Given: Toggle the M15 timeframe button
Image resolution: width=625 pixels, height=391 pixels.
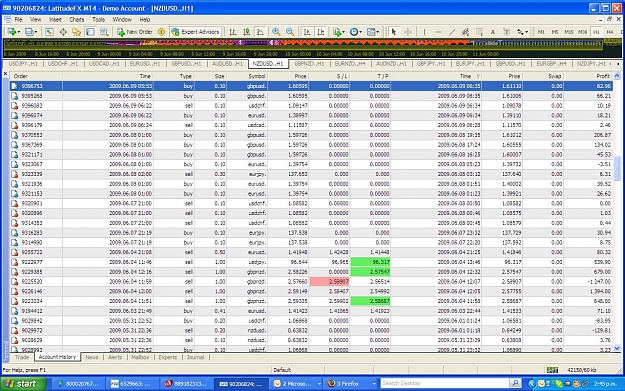Looking at the screenshot, I should 569,32.
